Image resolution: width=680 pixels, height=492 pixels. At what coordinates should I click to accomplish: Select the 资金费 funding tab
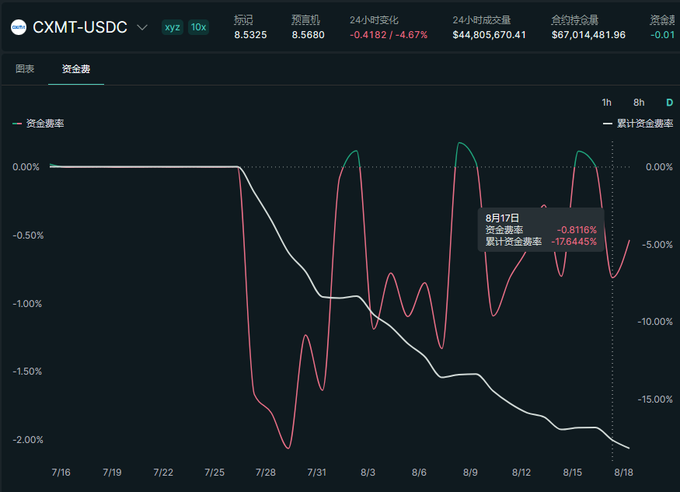coord(76,69)
